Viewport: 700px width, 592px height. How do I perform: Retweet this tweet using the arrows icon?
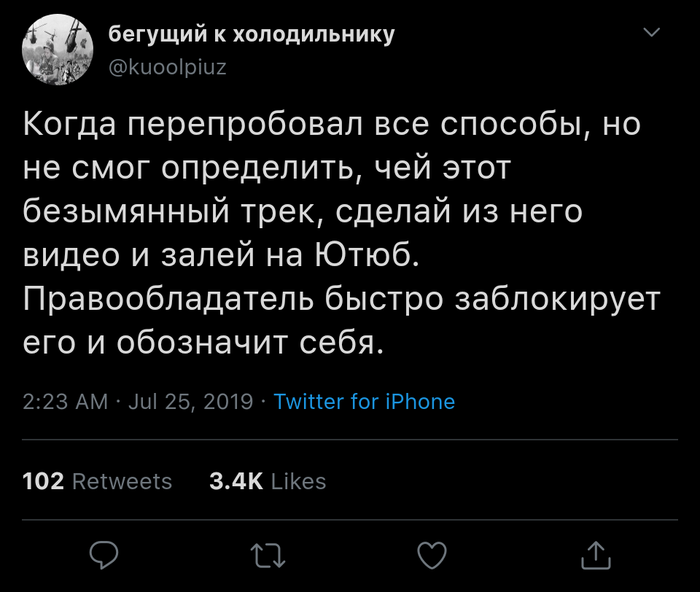click(x=267, y=553)
